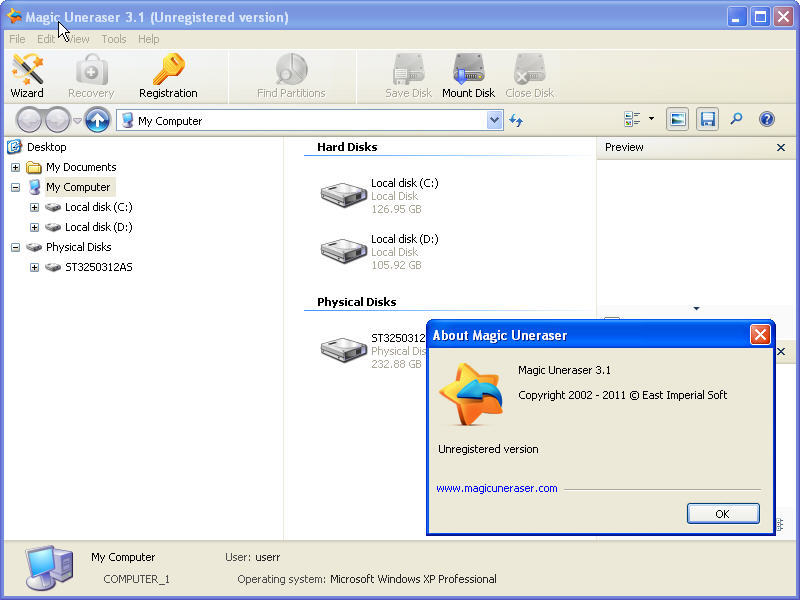Image resolution: width=800 pixels, height=600 pixels.
Task: Click the Physical Disks section header in list
Action: (356, 302)
